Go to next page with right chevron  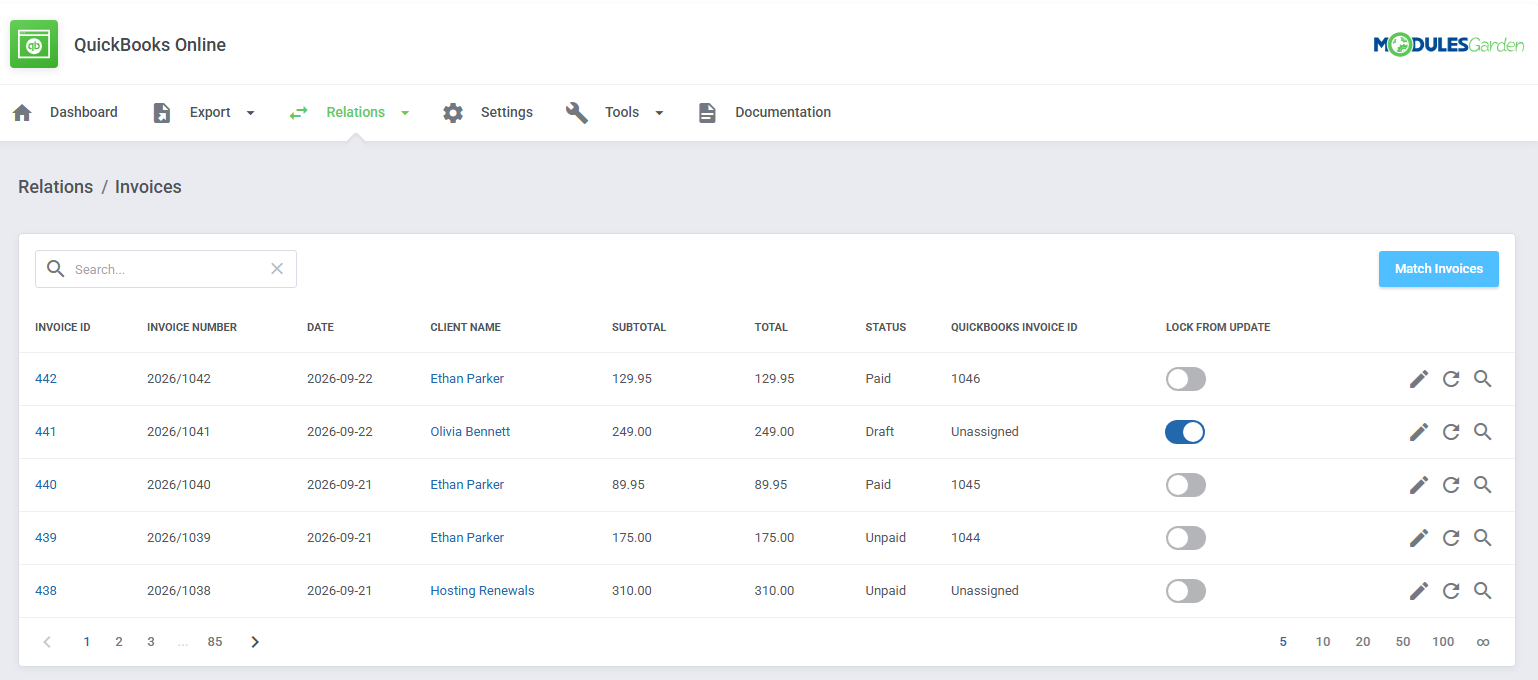coord(255,642)
